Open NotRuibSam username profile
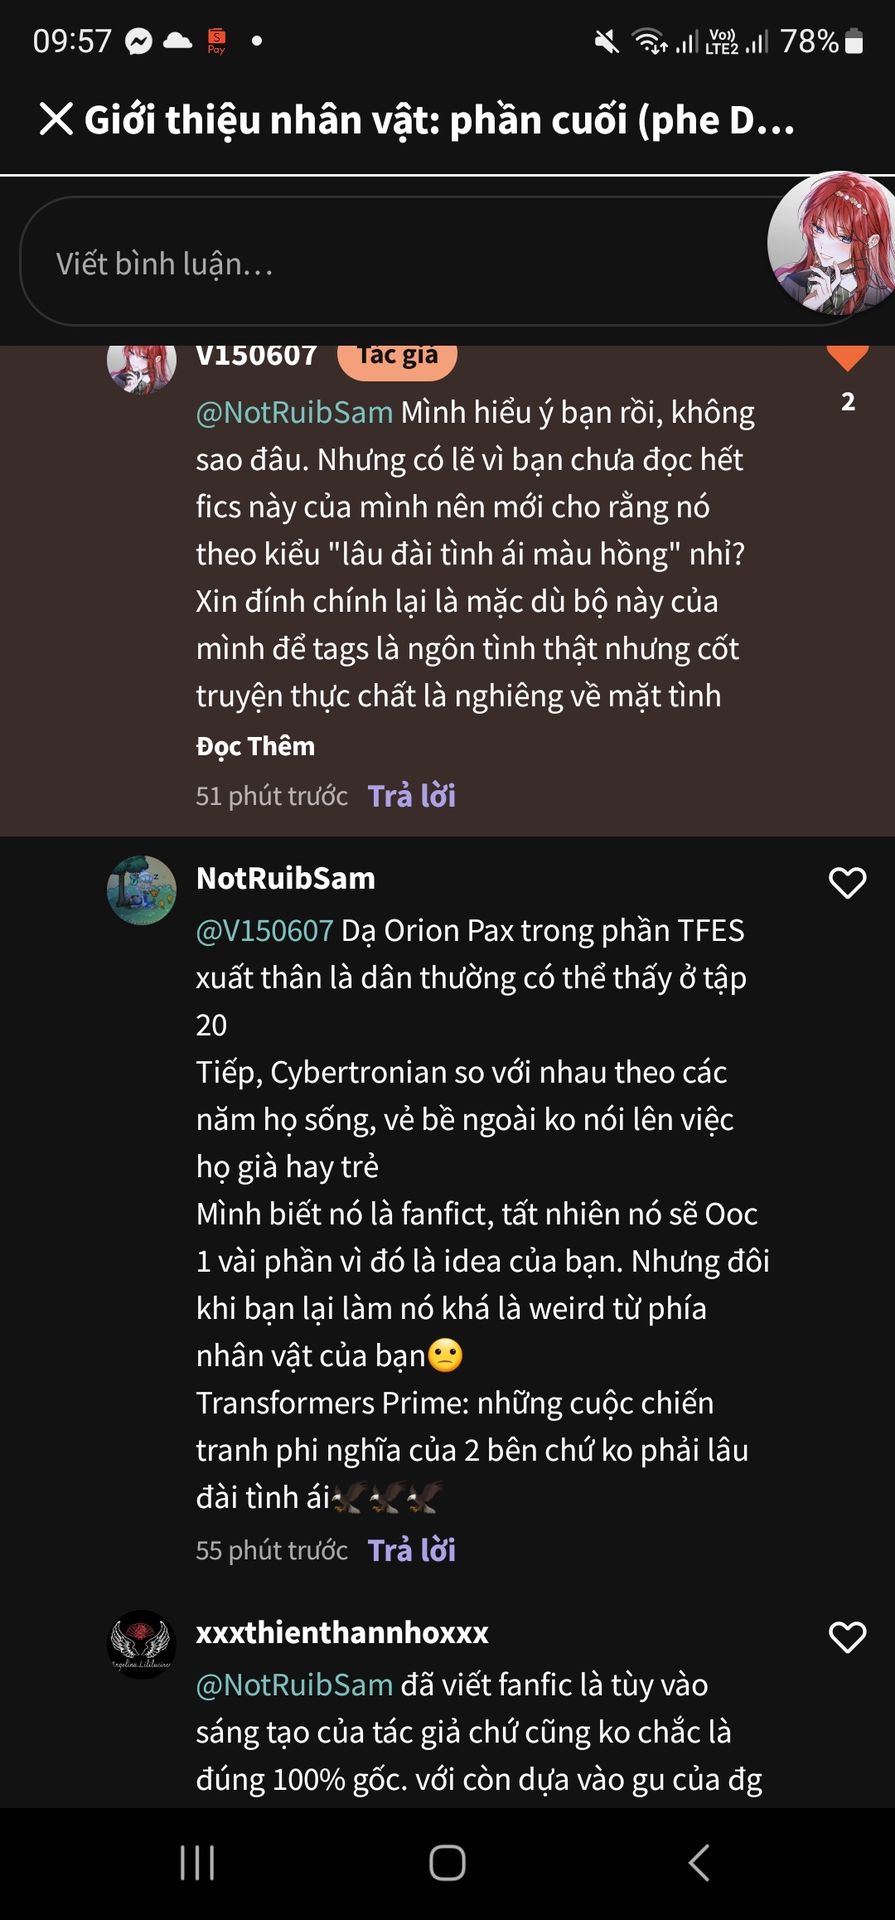 click(x=285, y=878)
